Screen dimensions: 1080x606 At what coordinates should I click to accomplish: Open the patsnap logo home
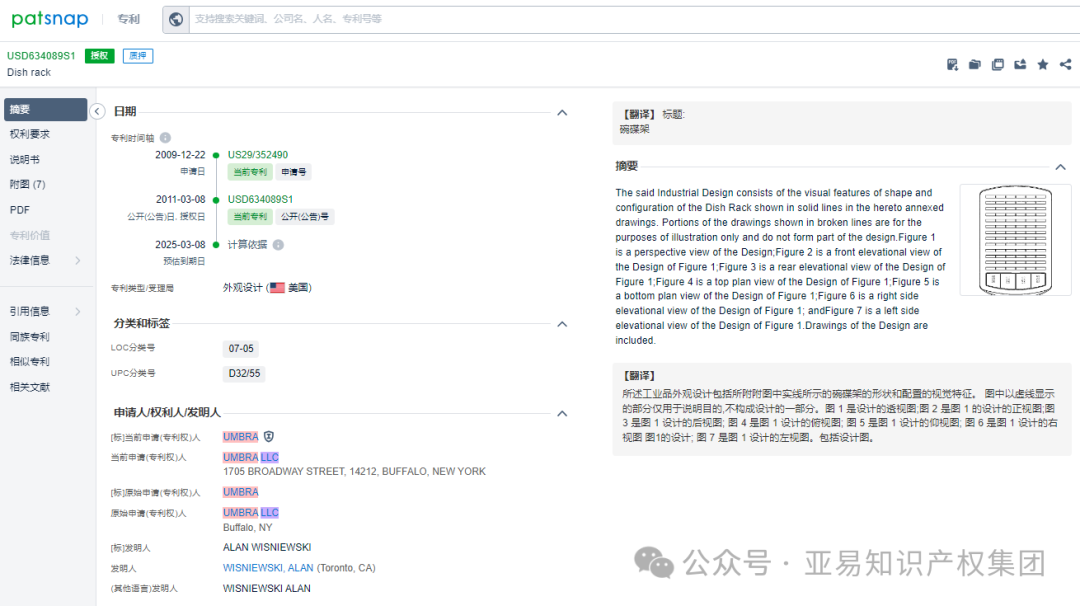(50, 19)
